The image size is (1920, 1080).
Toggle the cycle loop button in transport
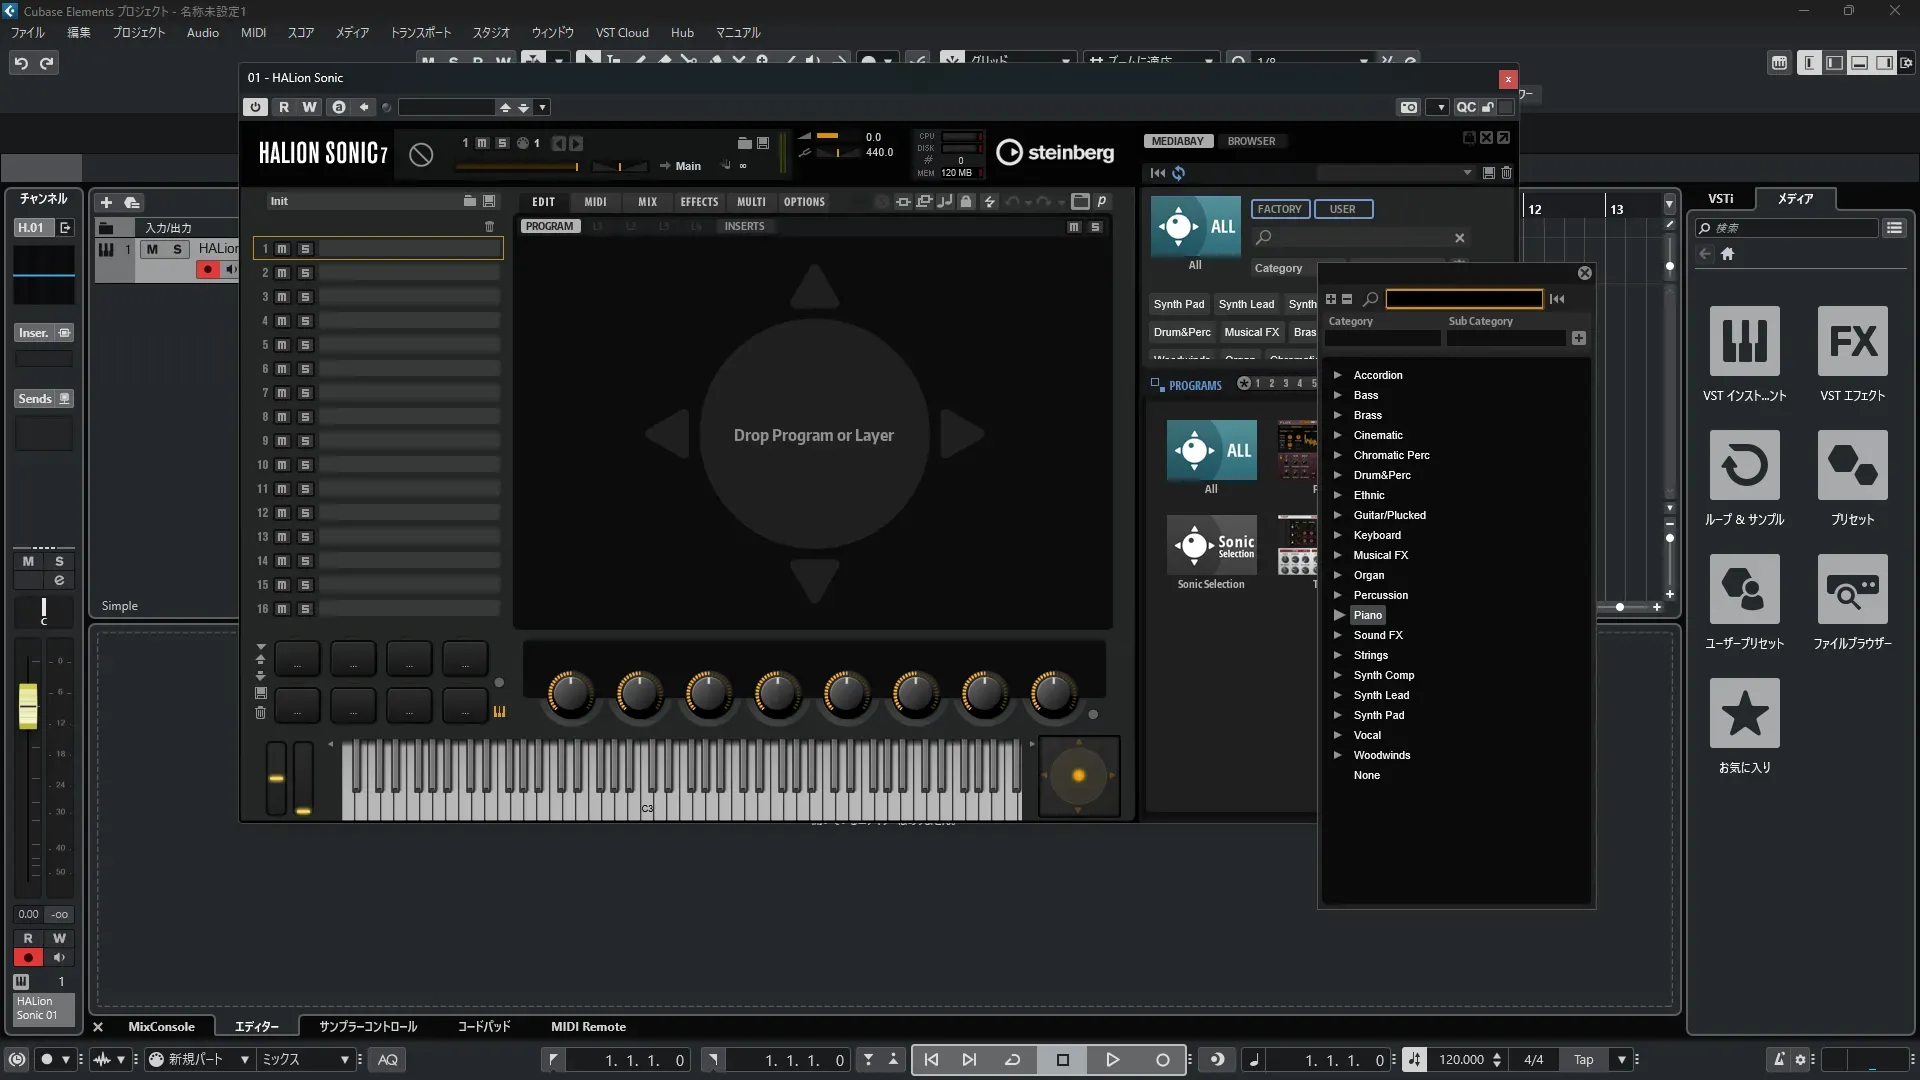tap(1012, 1060)
